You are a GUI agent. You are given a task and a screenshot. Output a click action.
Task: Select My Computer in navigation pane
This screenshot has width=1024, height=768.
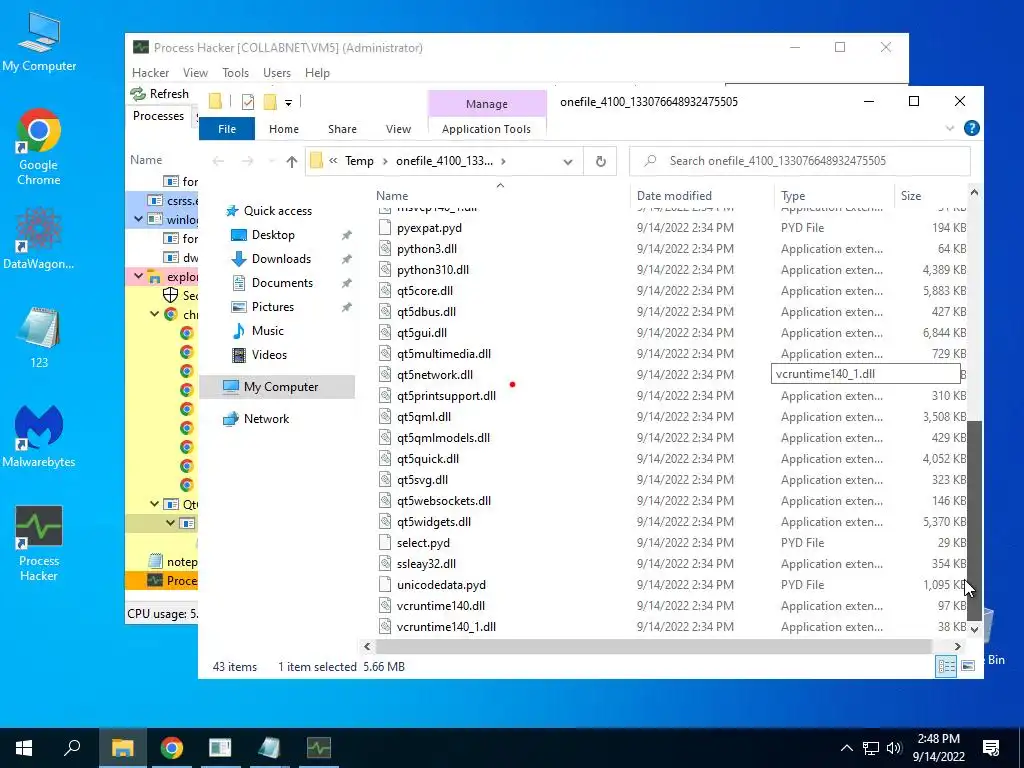pos(280,387)
